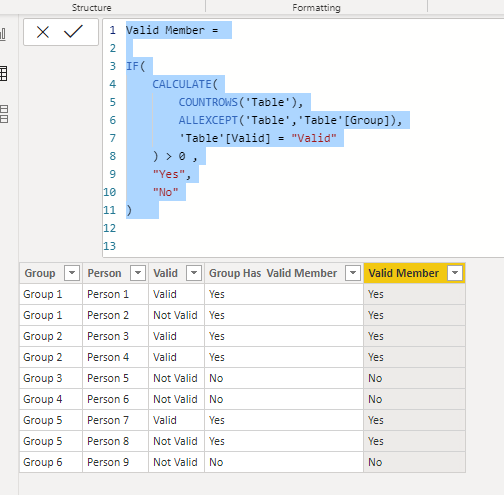Select the Person 7 cell
This screenshot has width=504, height=495.
[115, 420]
